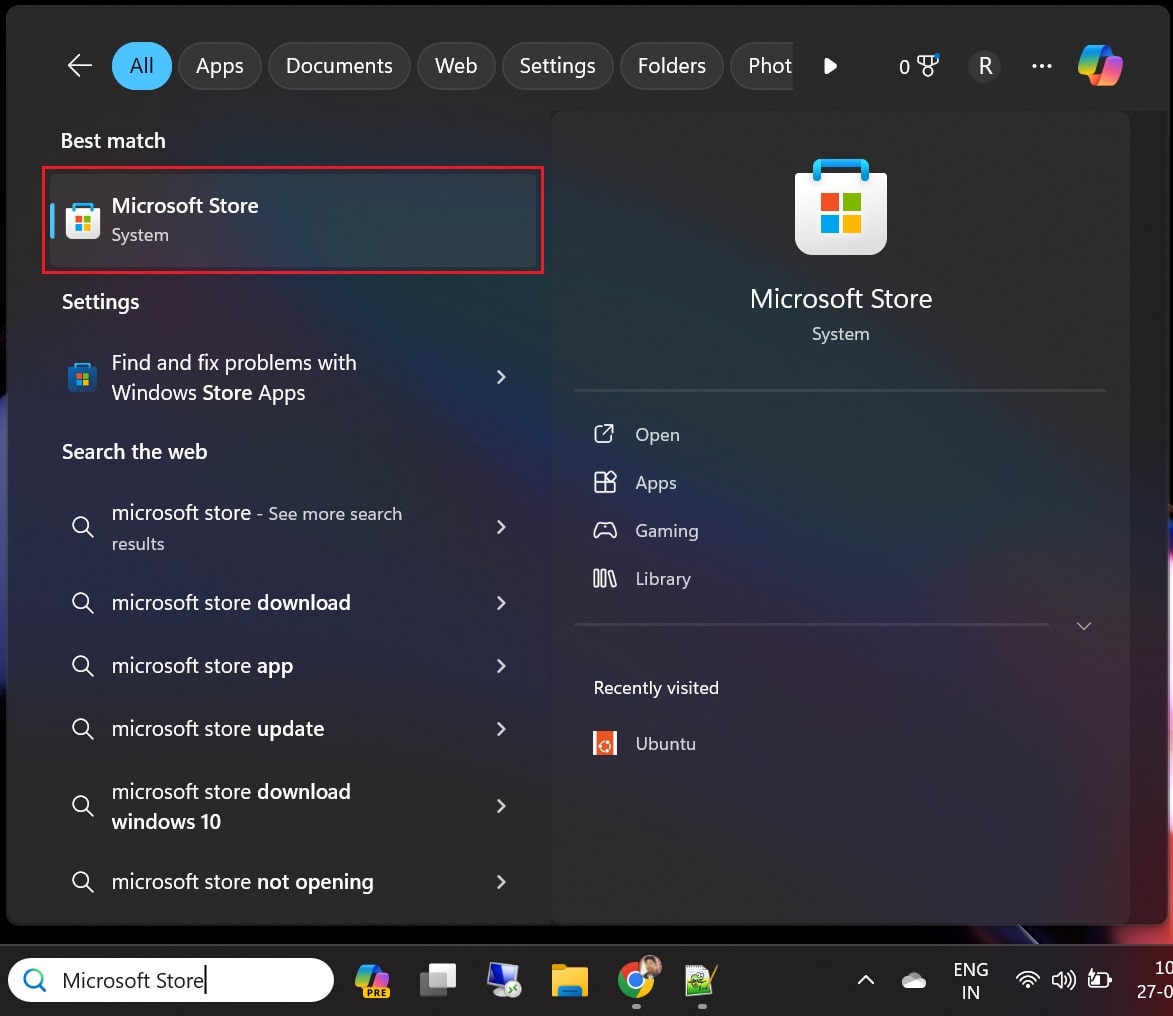The height and width of the screenshot is (1016, 1173).
Task: Open the Apps quick action for Microsoft Store
Action: (x=655, y=482)
